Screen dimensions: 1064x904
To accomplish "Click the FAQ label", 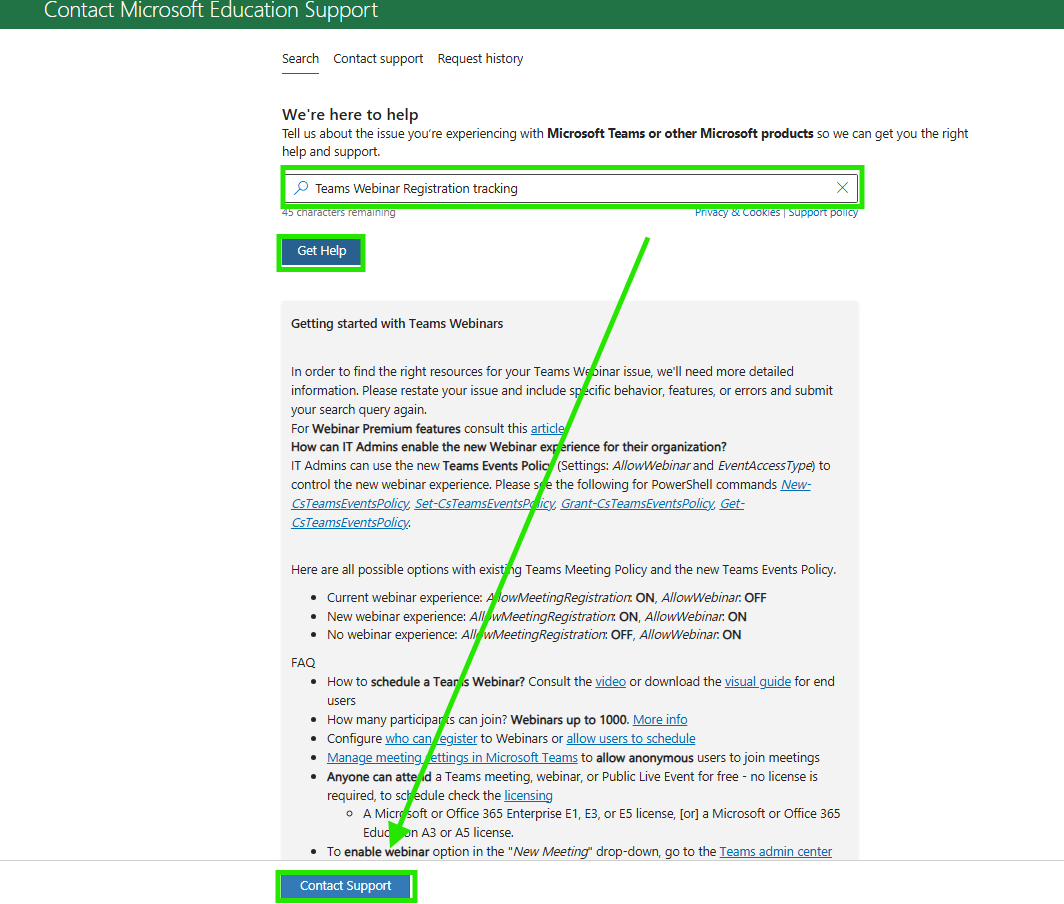I will 303,662.
